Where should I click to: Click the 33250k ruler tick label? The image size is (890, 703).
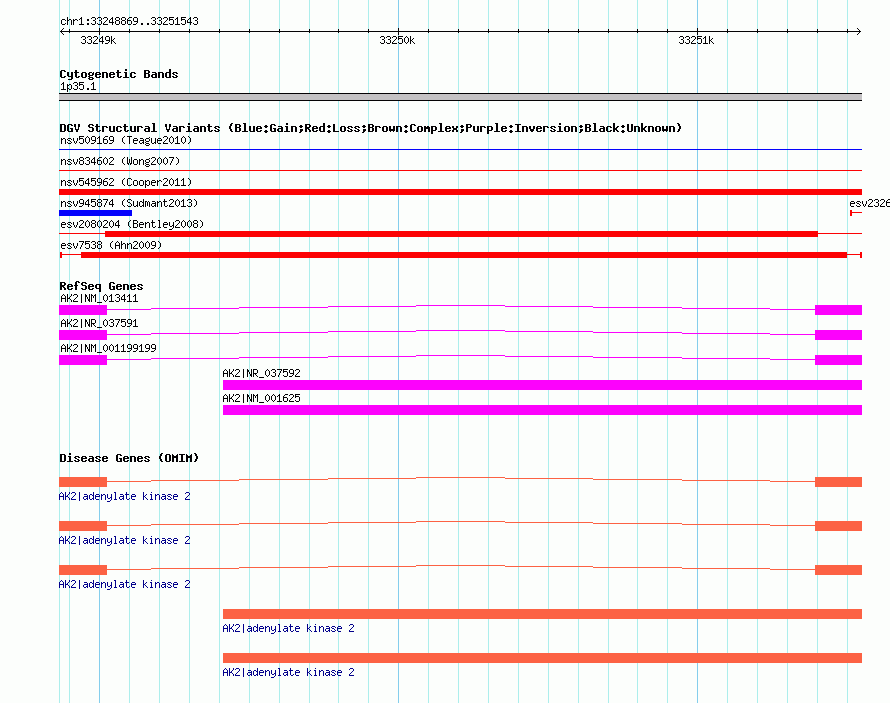397,40
